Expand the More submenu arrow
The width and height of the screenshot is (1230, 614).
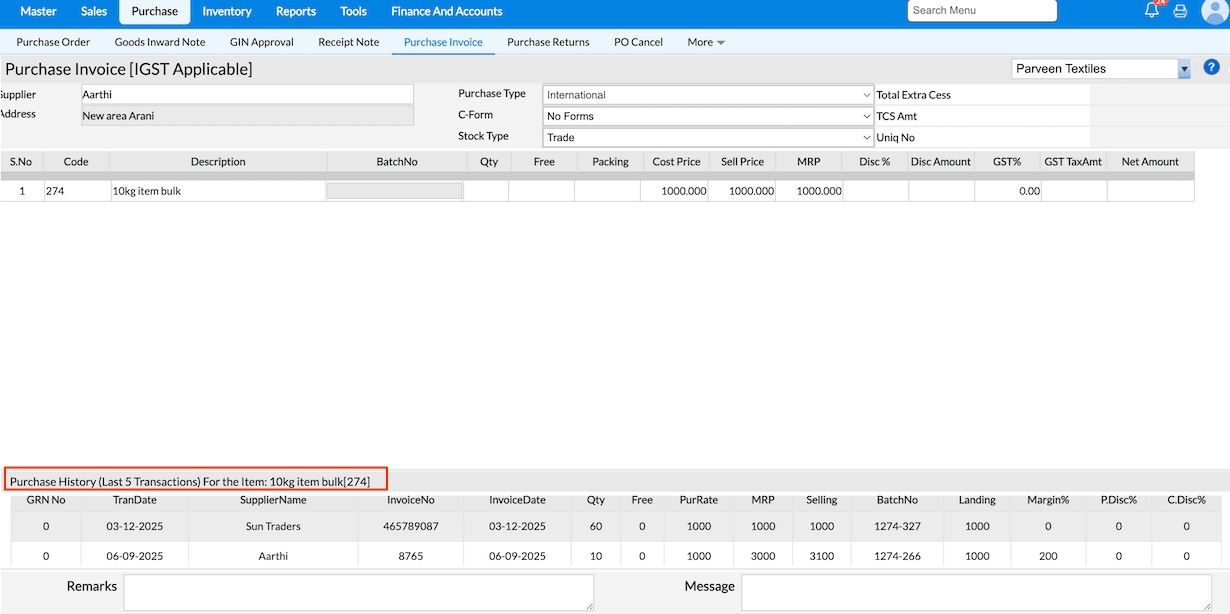tap(721, 43)
